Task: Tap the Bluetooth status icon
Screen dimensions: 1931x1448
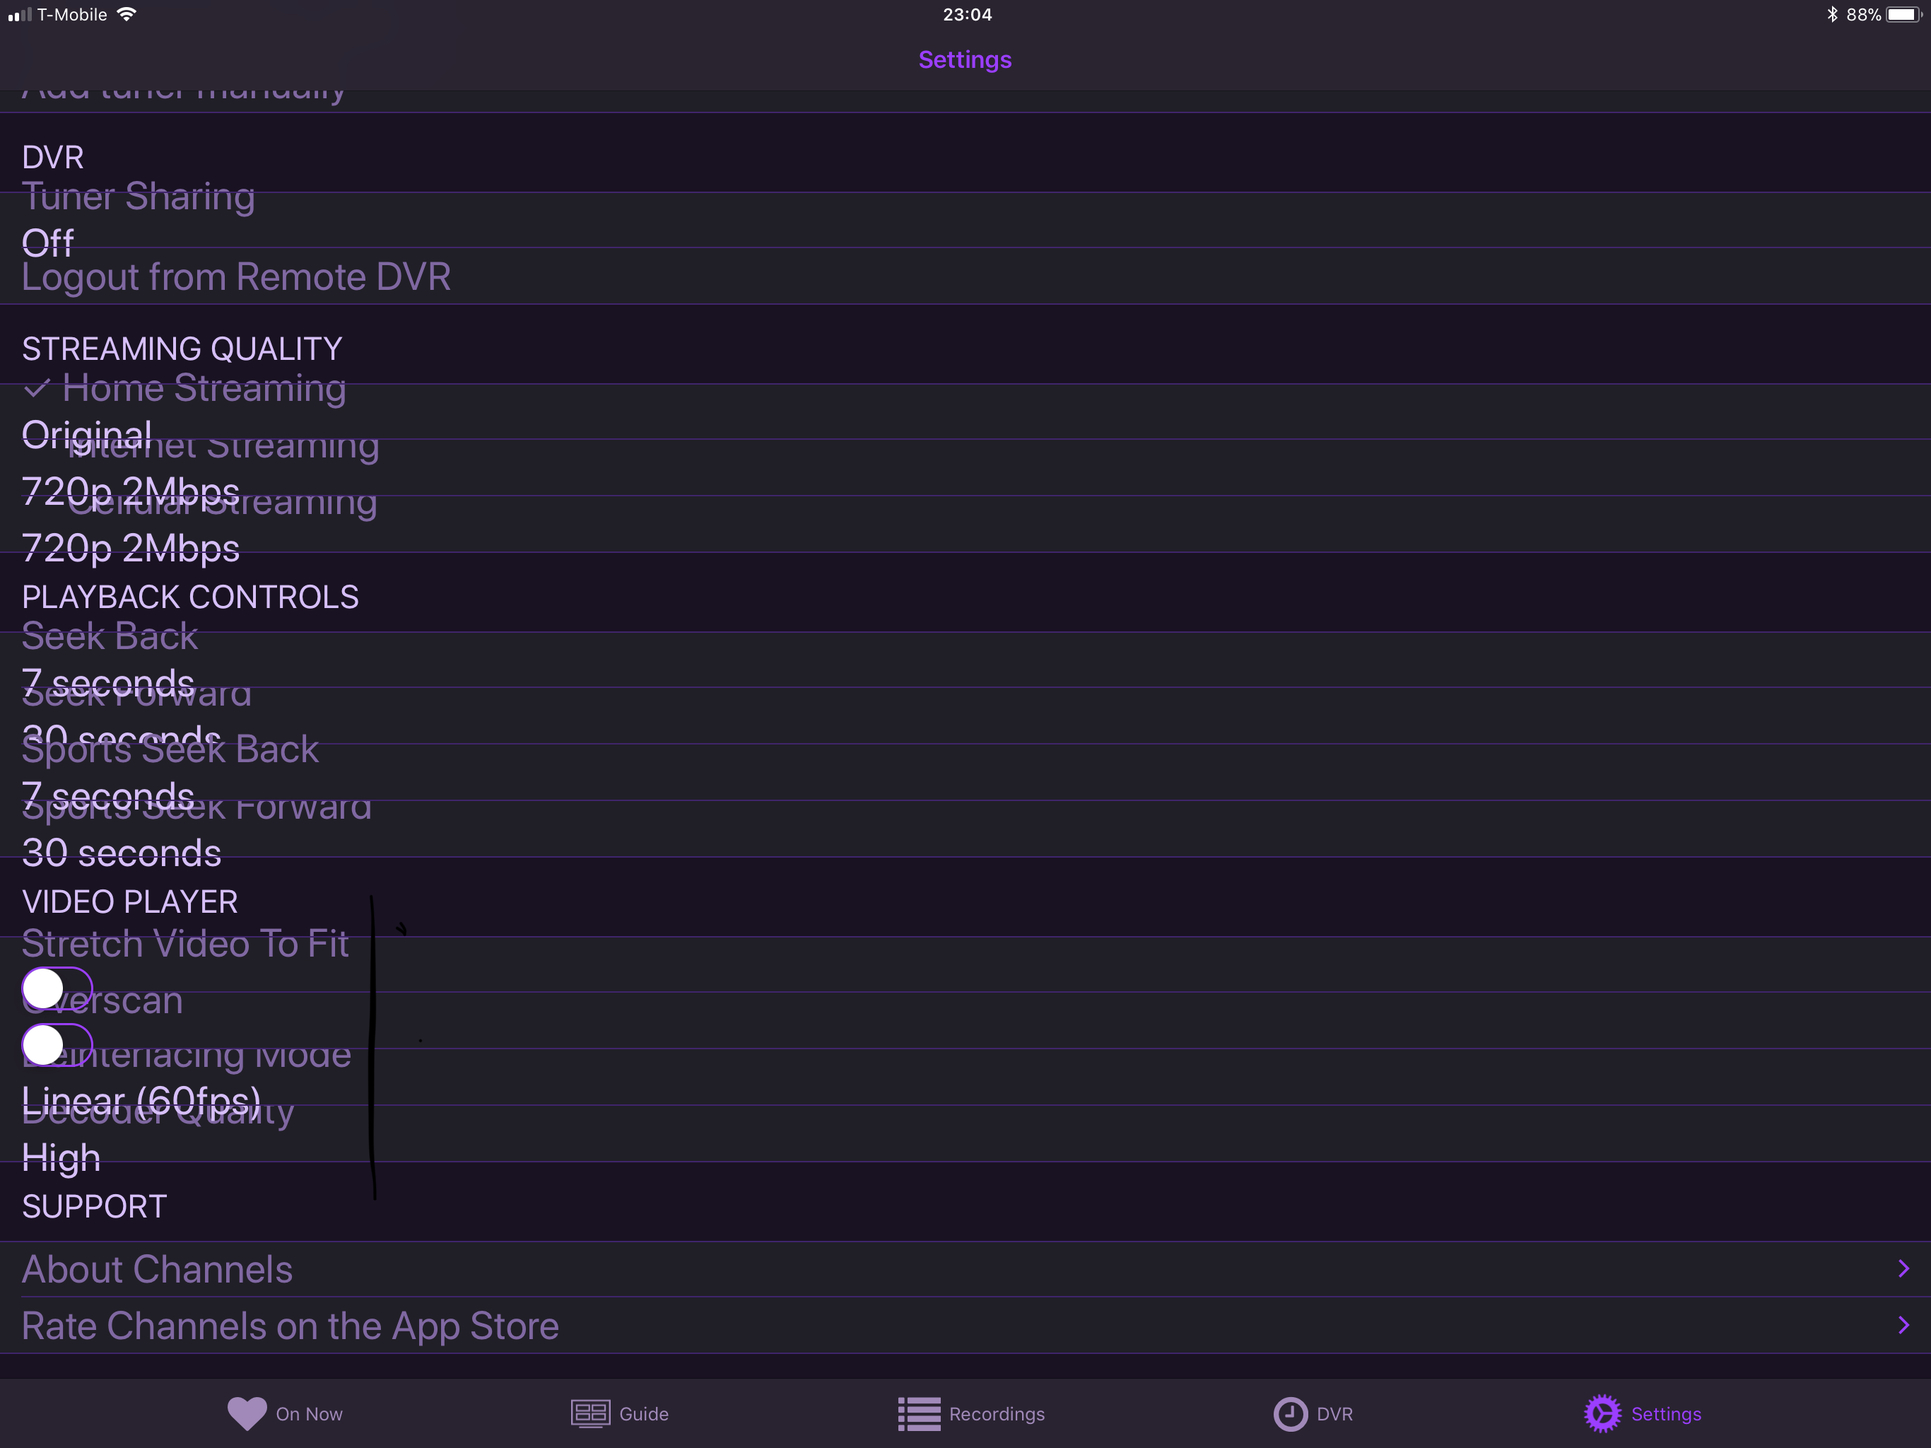Action: click(x=1832, y=14)
